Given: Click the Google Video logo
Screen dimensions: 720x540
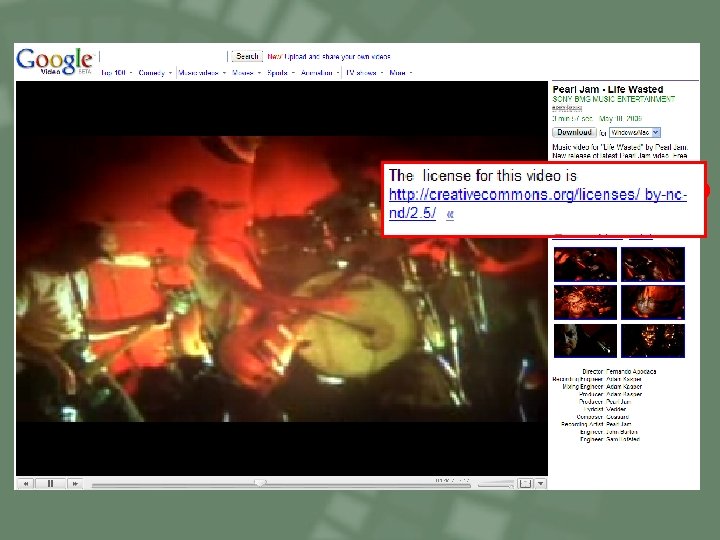Looking at the screenshot, I should (55, 61).
